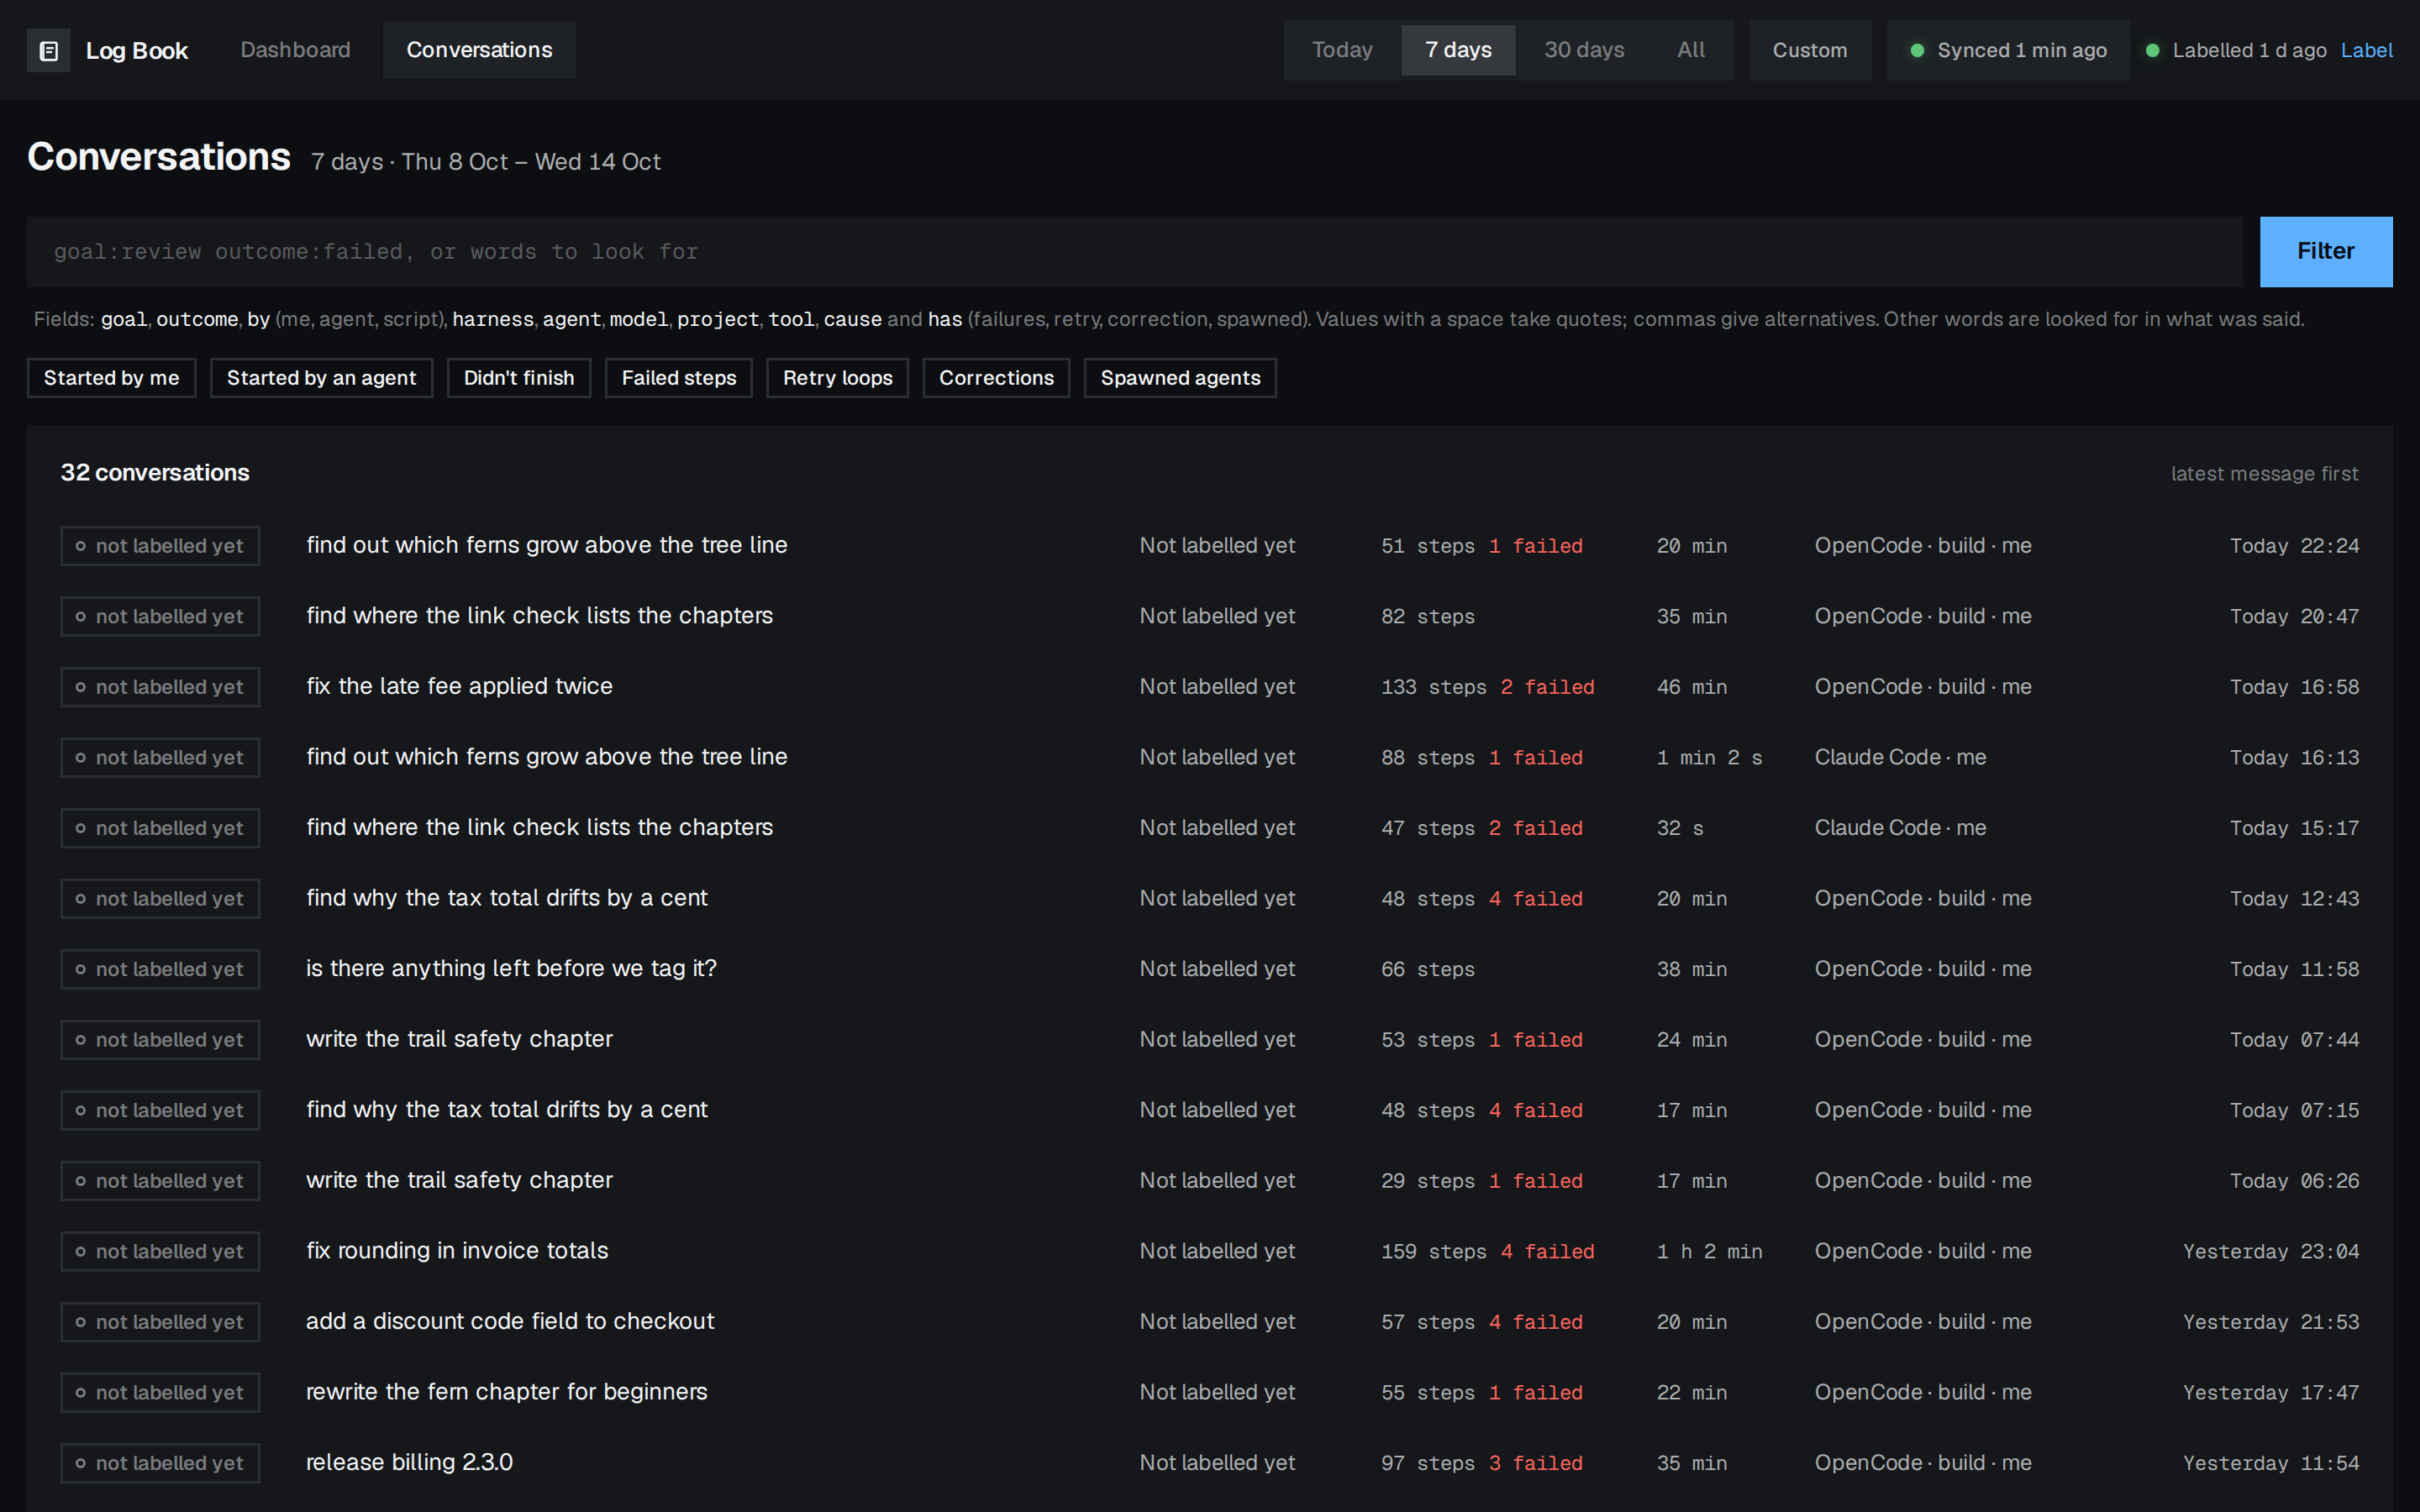
Task: Click the latest message first sort label
Action: (2264, 474)
